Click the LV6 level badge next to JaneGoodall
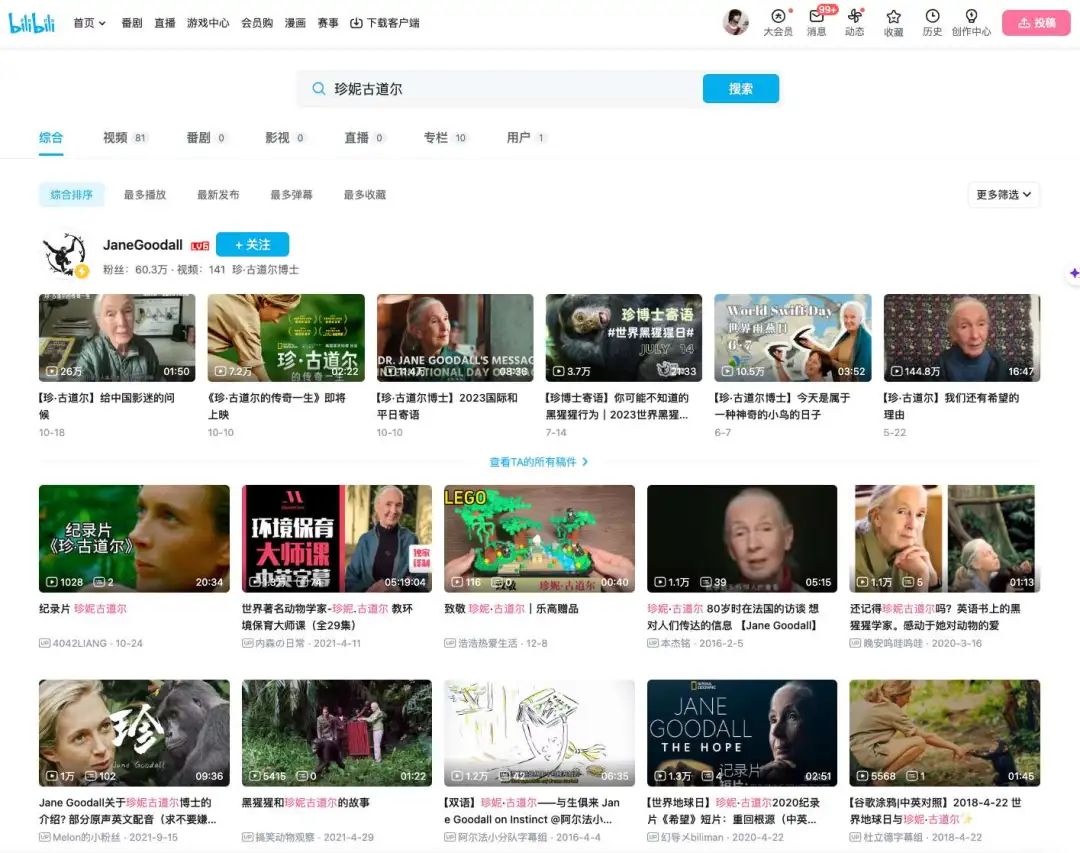 click(x=200, y=246)
